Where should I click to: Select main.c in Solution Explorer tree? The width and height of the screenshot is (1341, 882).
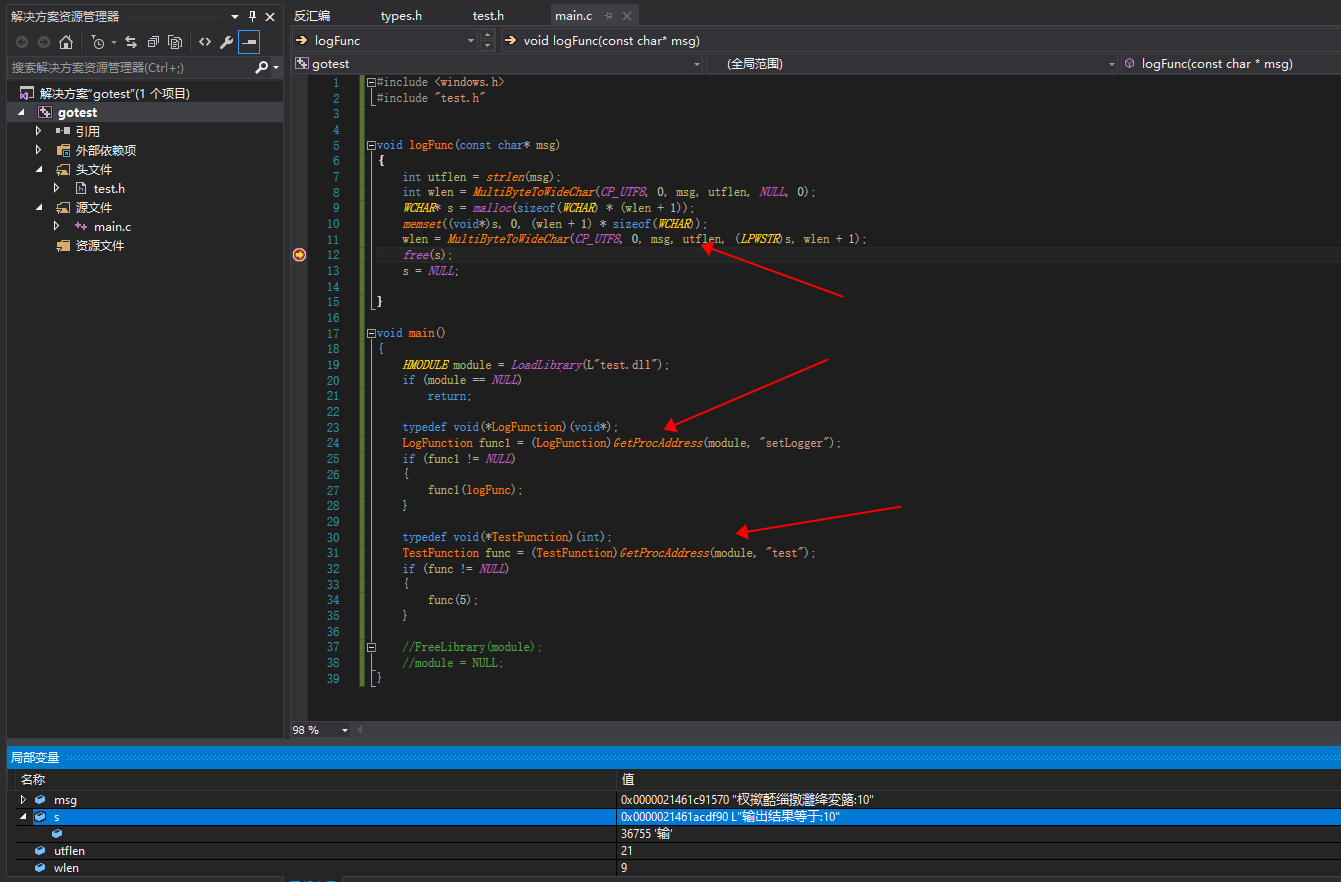(x=112, y=226)
